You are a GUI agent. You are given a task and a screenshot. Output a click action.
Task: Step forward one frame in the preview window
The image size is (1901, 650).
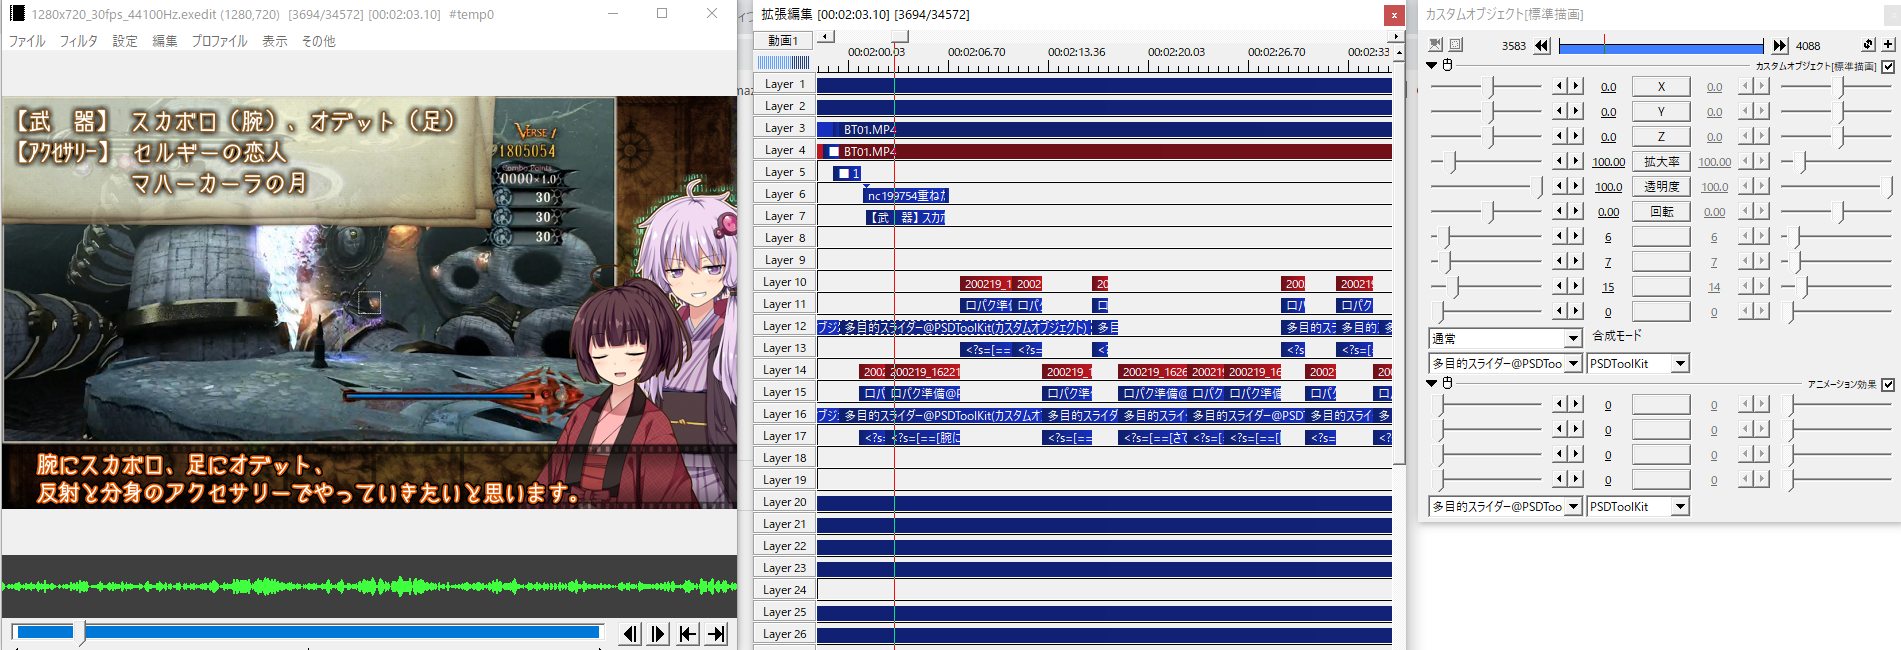[x=658, y=634]
